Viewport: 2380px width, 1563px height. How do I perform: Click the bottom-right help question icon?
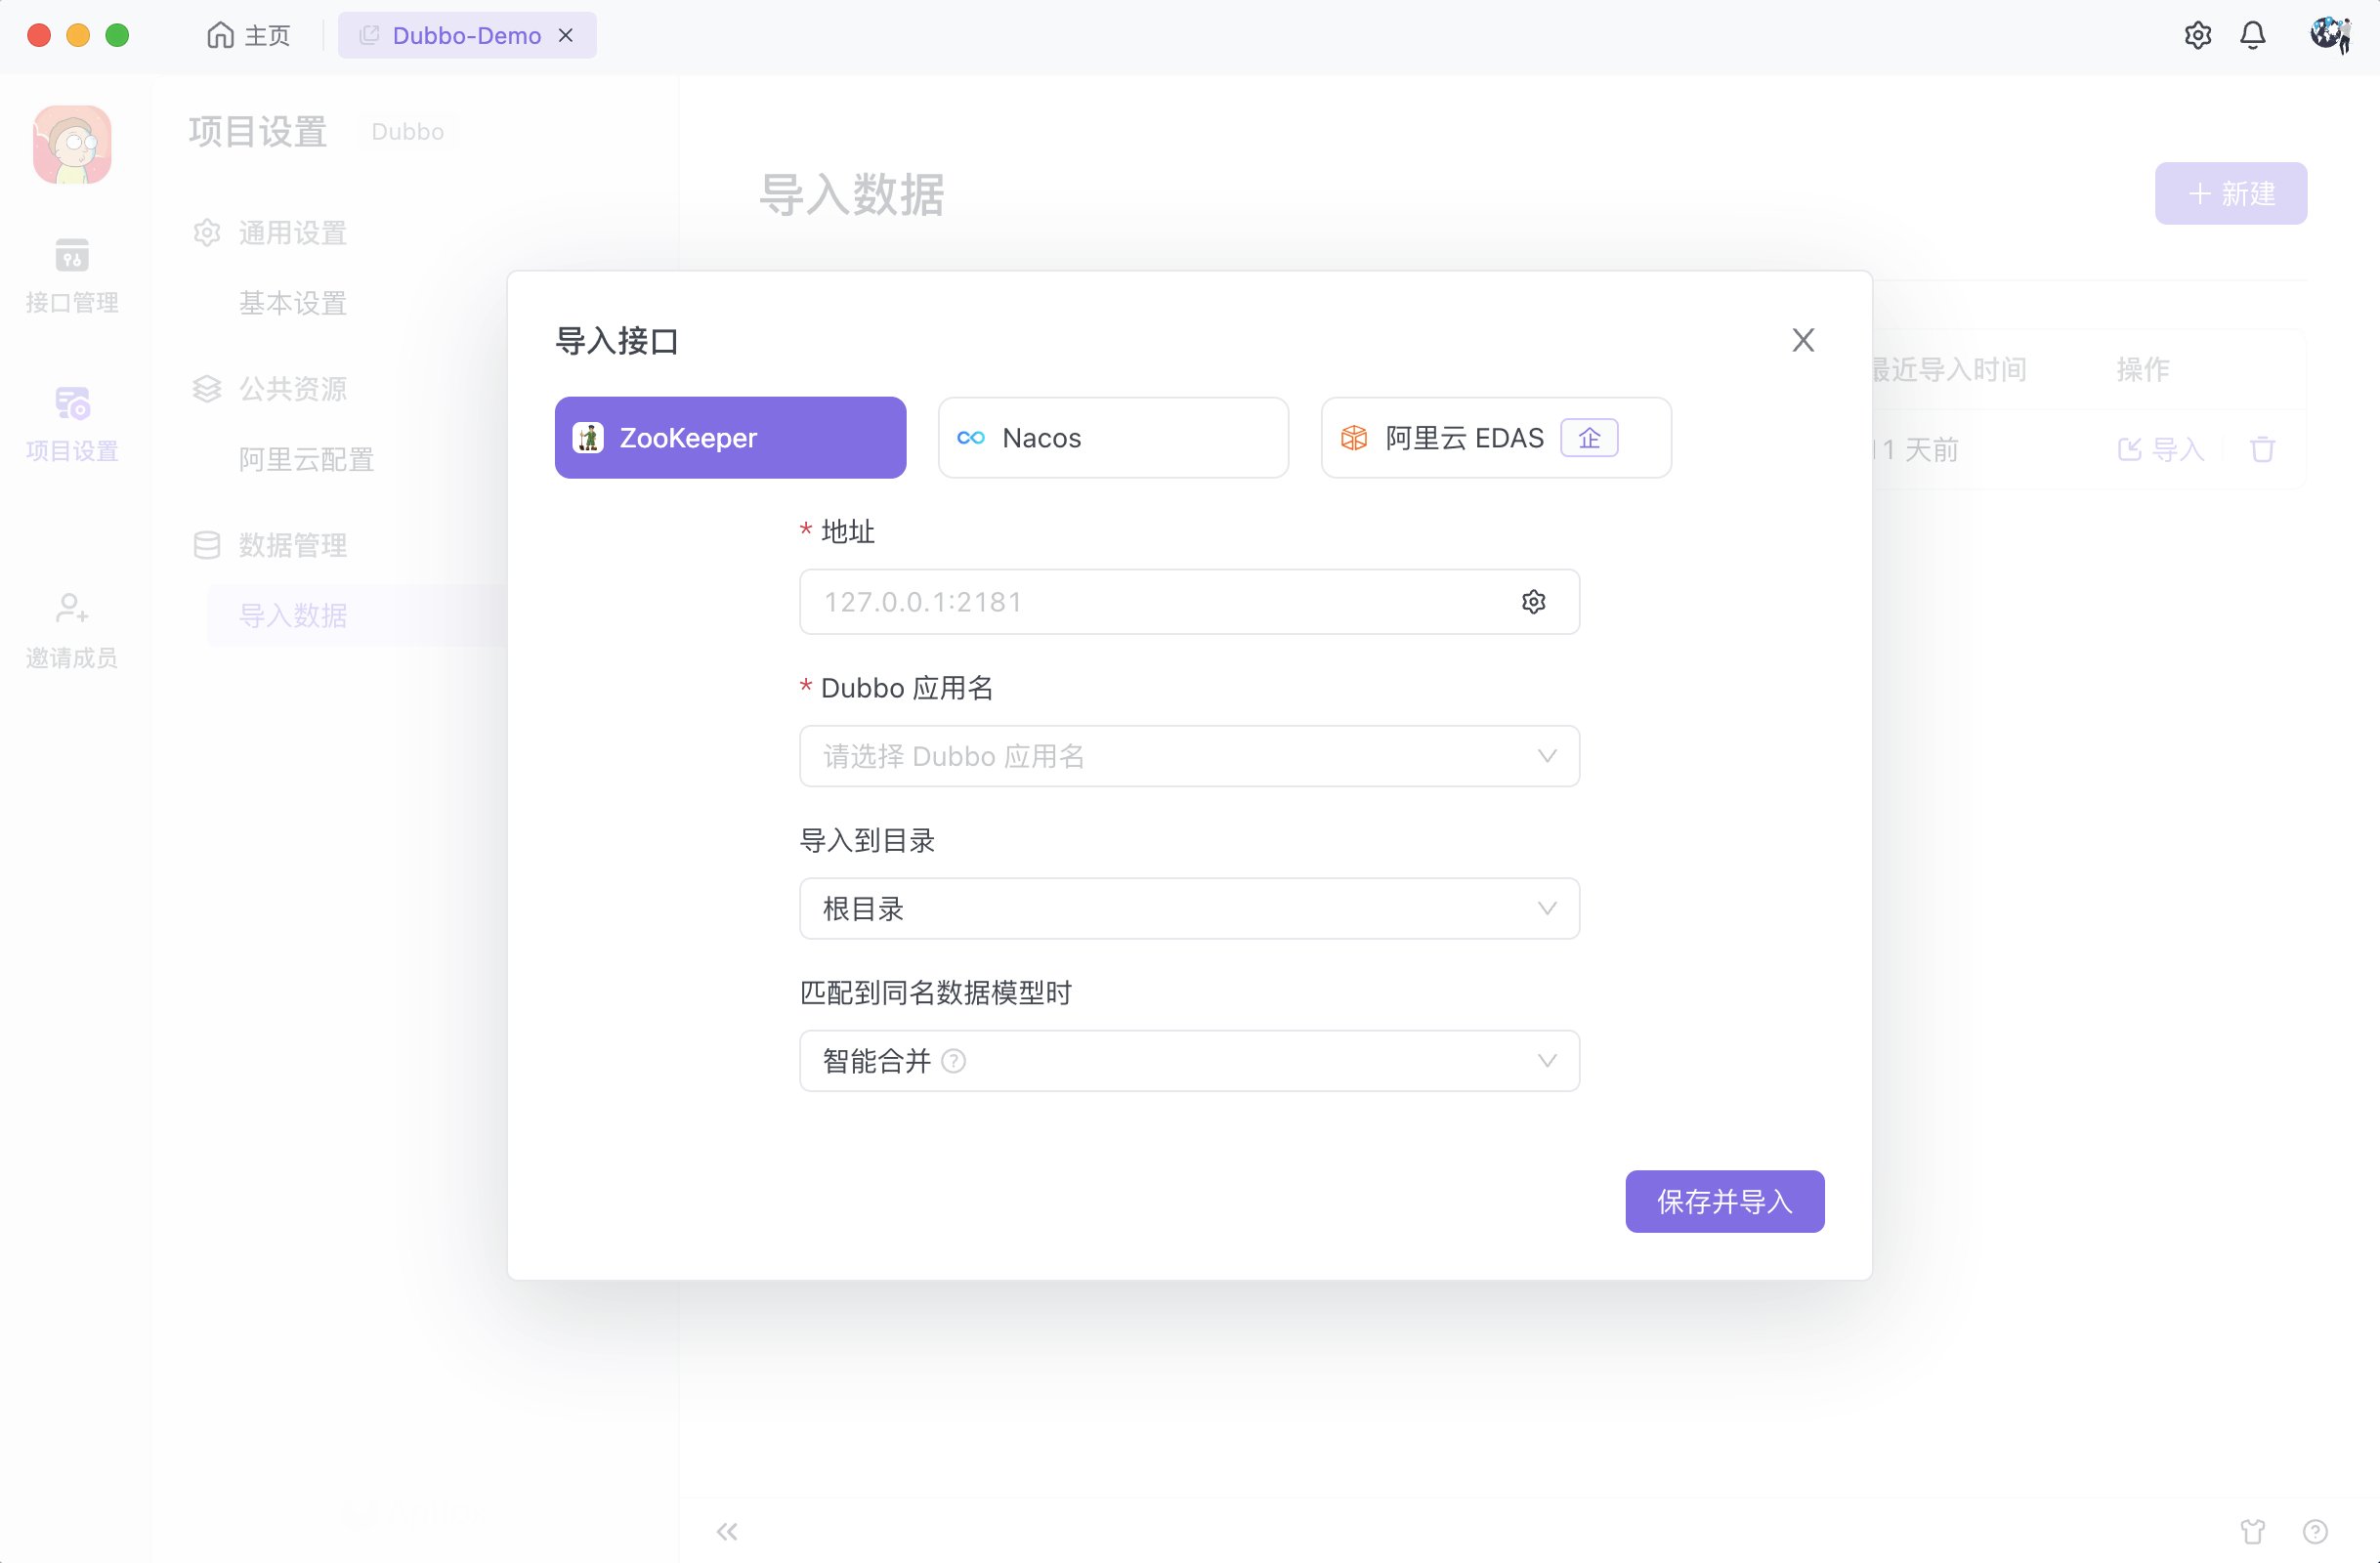click(x=2315, y=1531)
